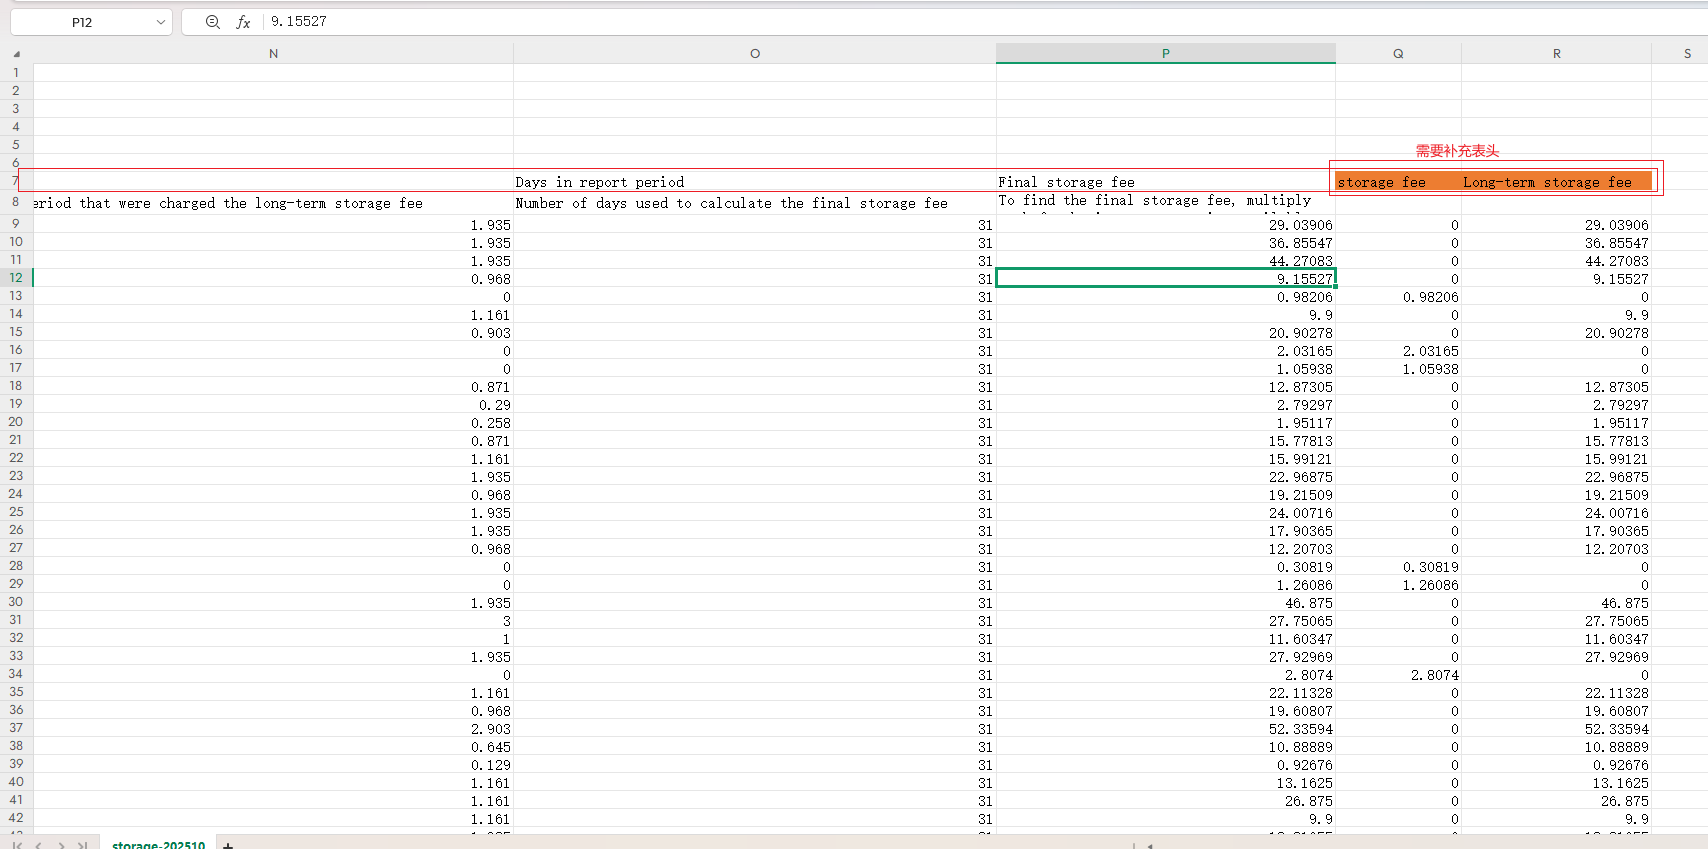Add a new sheet with plus icon
This screenshot has width=1708, height=849.
(x=228, y=845)
